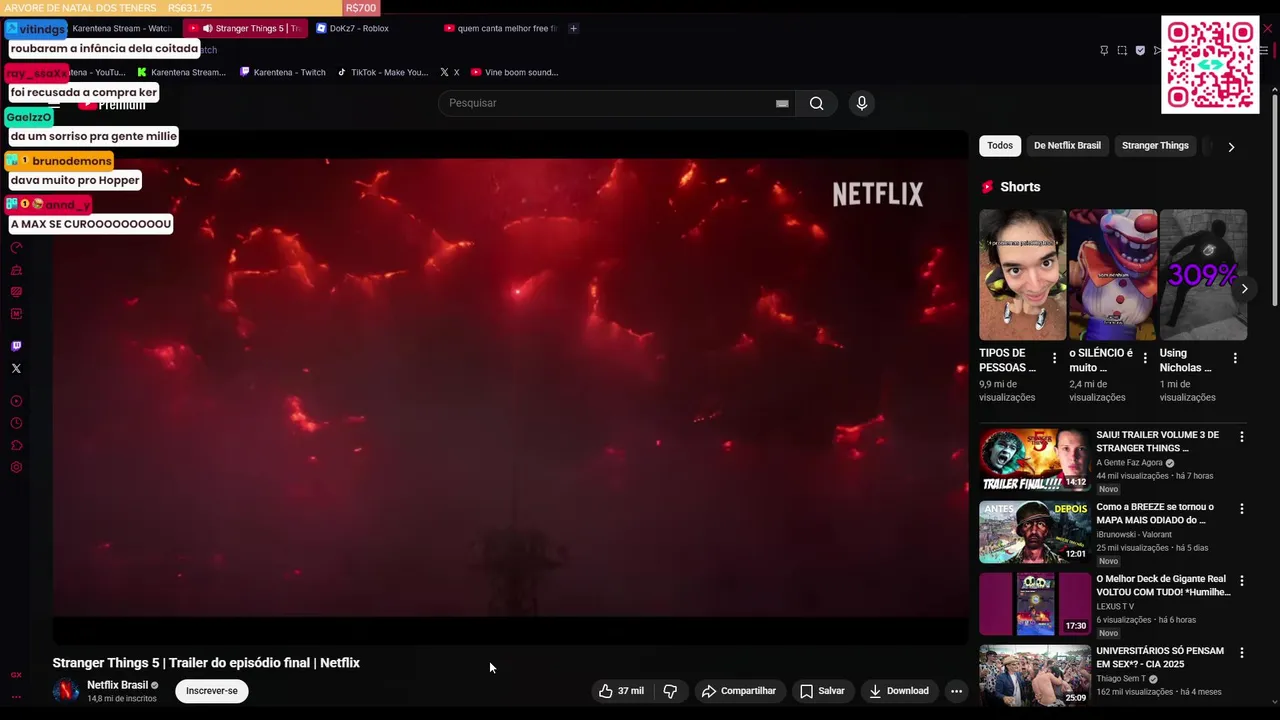Viewport: 1280px width, 720px height.
Task: Open options menu for Melhor Deck de Gigante Real video
Action: tap(1242, 581)
